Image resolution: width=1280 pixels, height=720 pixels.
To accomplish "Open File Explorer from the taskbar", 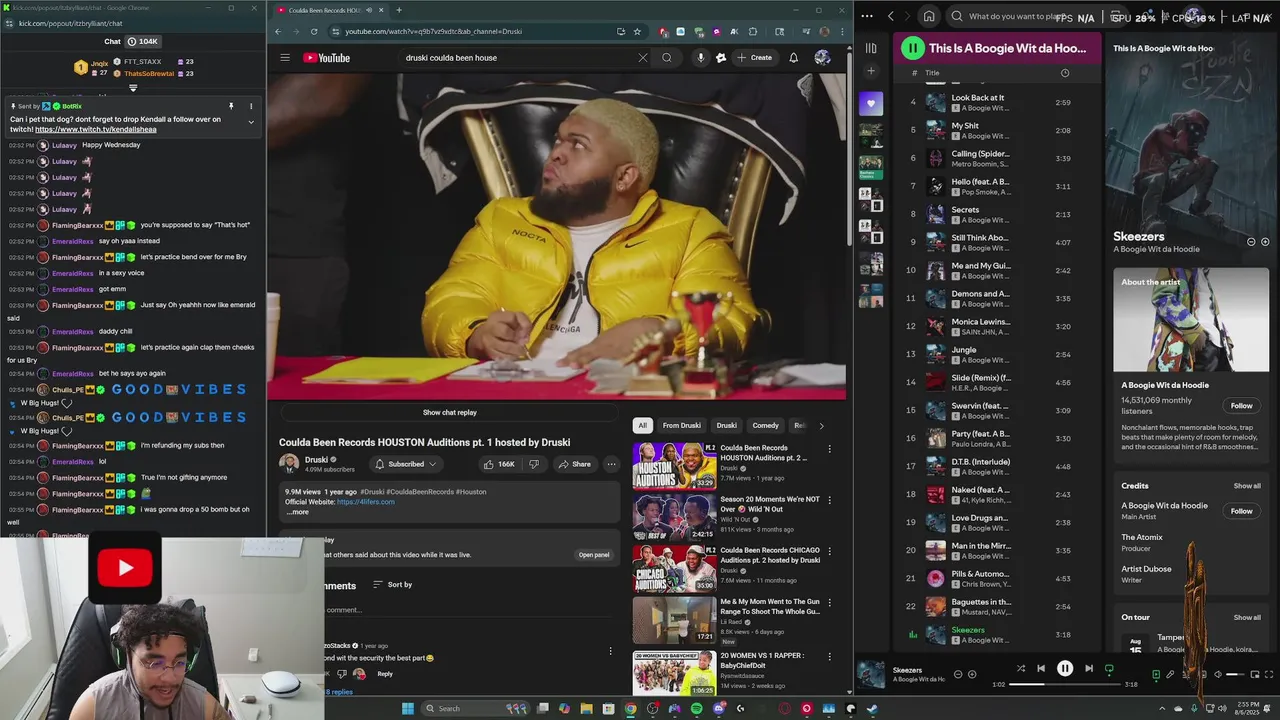I will pyautogui.click(x=586, y=708).
